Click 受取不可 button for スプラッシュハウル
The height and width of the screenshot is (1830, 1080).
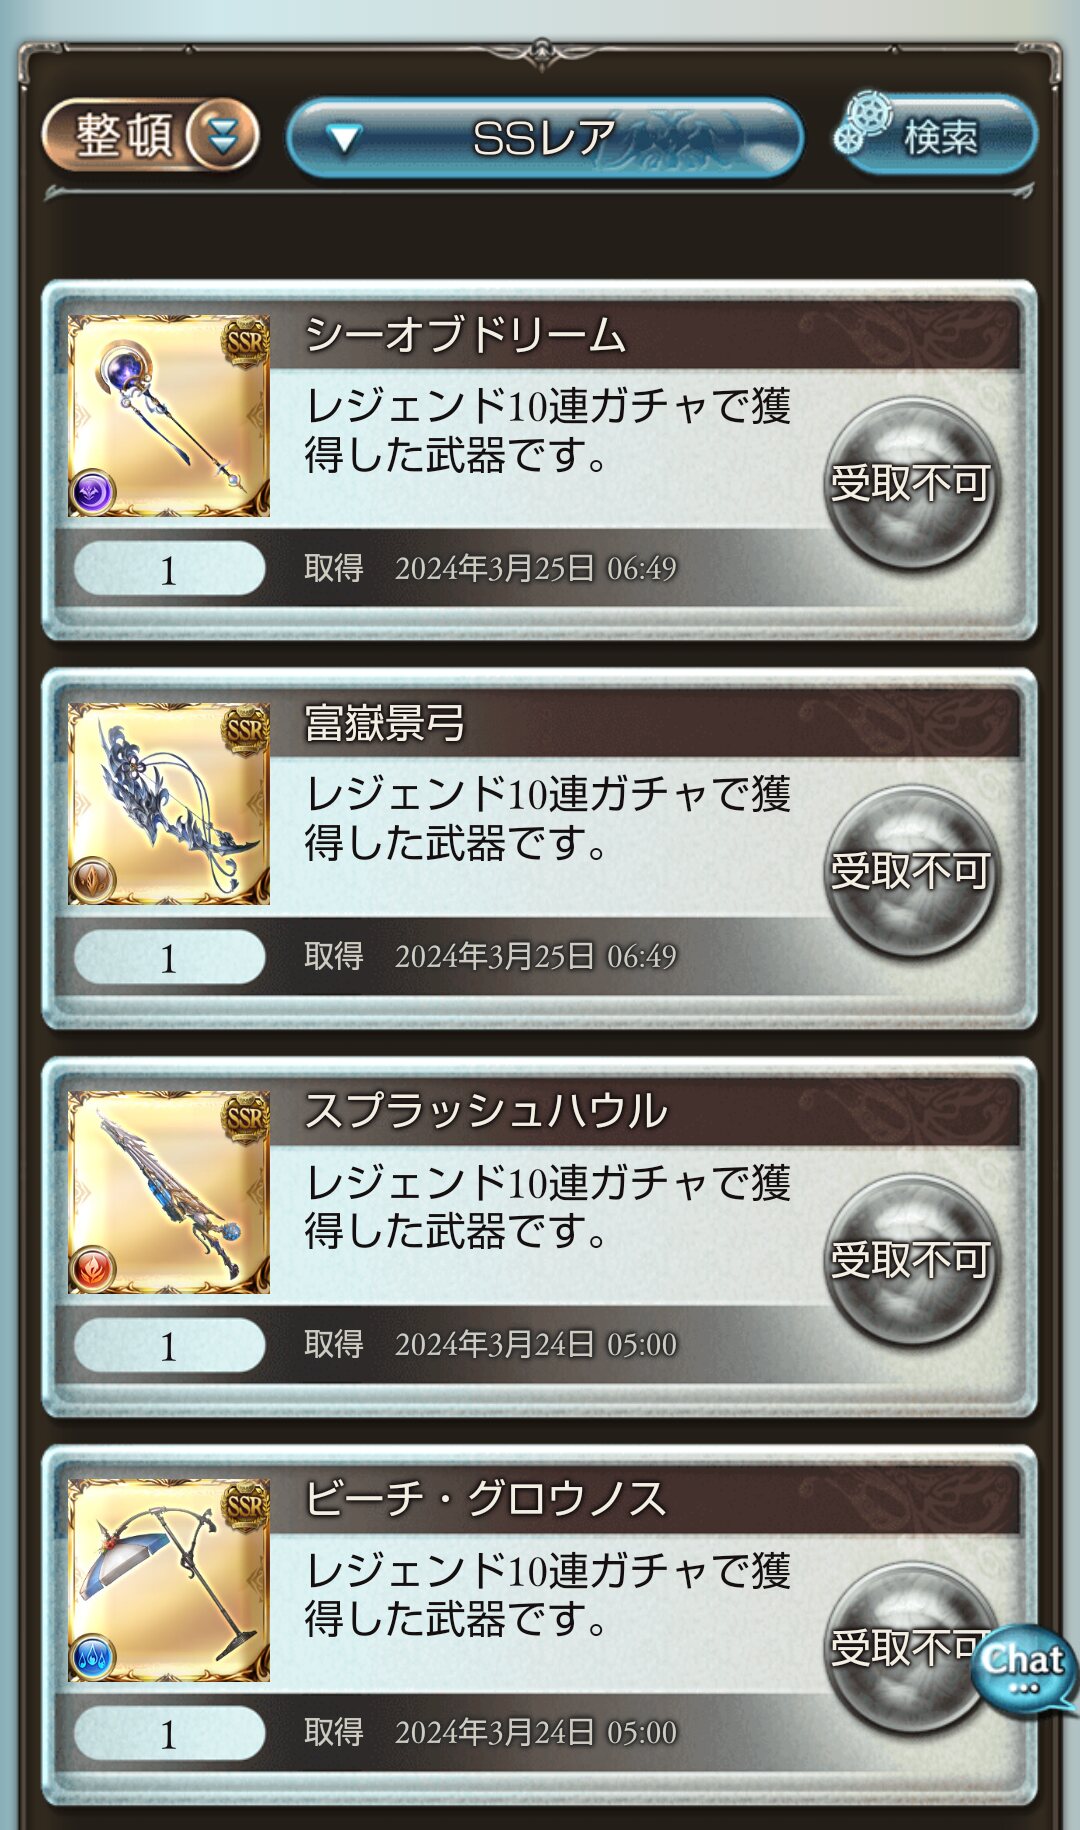coord(911,1260)
